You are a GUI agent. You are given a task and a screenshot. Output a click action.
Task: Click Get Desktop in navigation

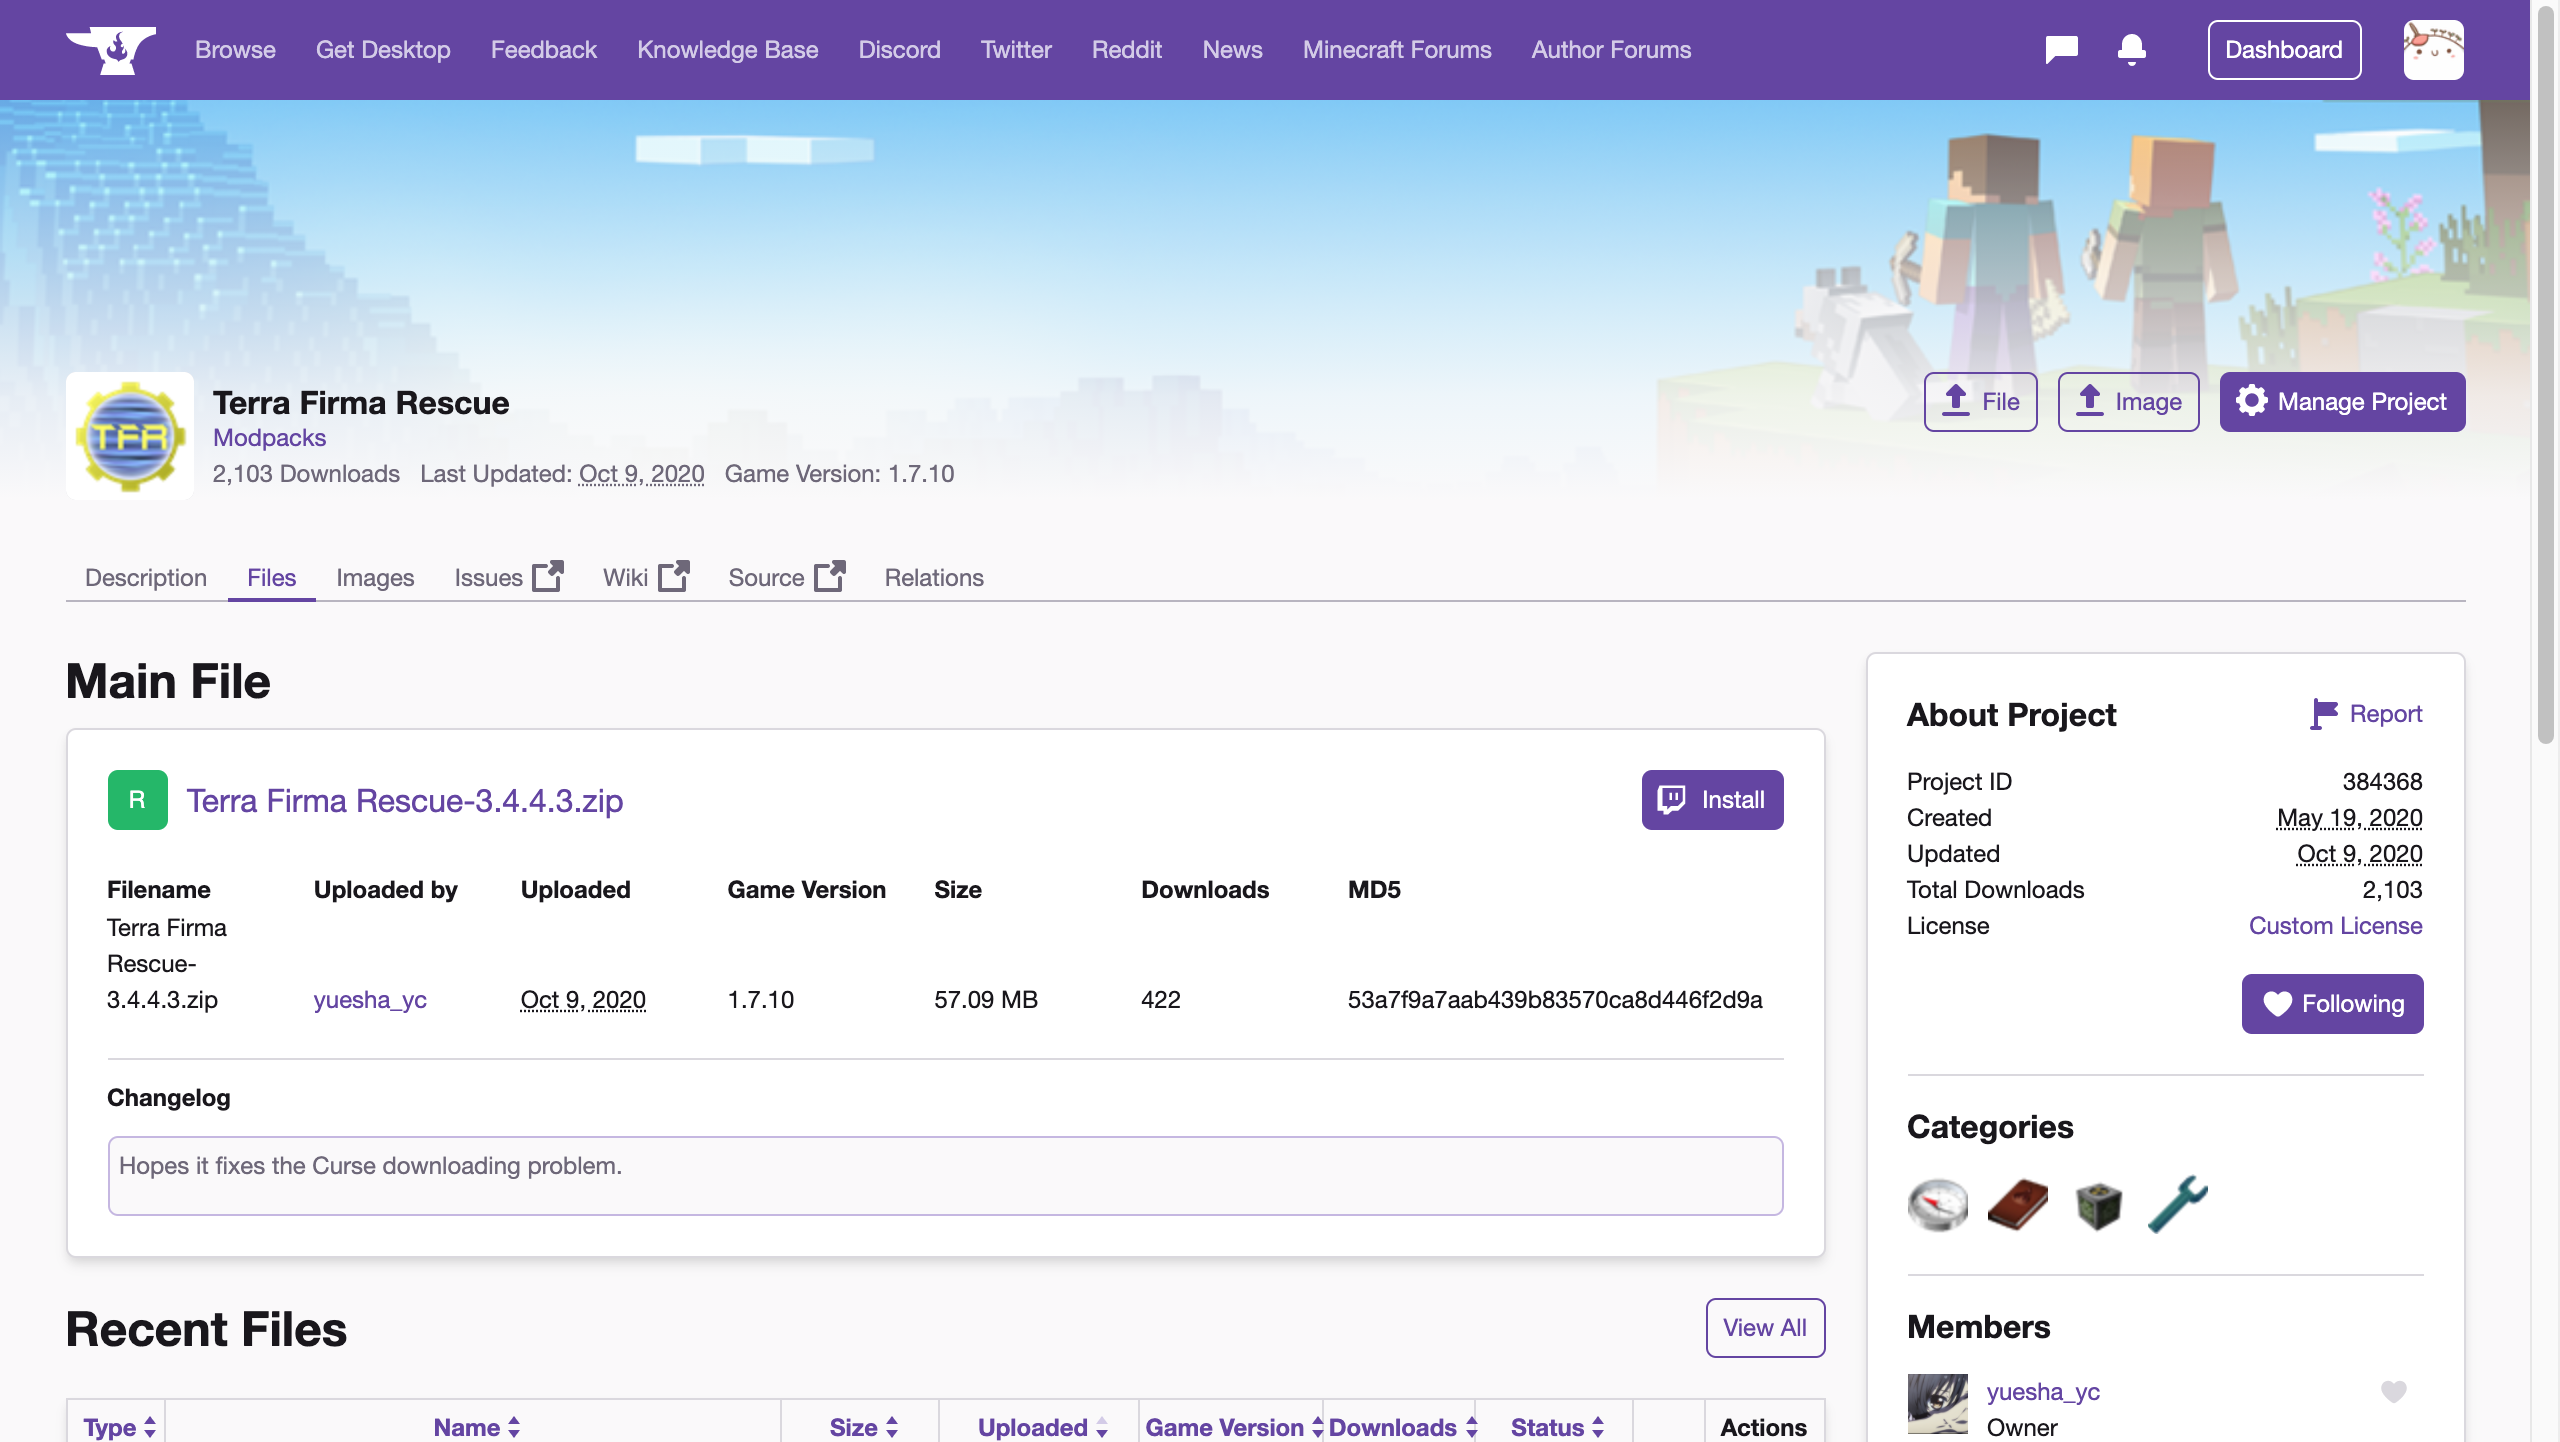383,50
